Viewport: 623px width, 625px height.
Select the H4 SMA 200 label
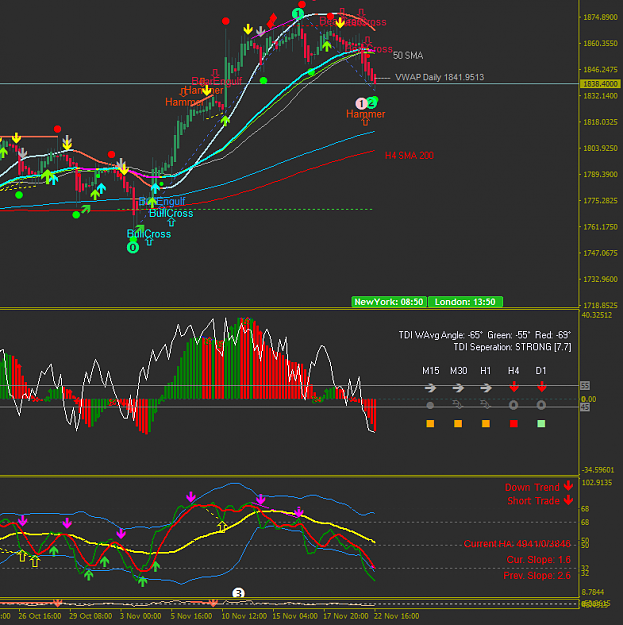[409, 155]
